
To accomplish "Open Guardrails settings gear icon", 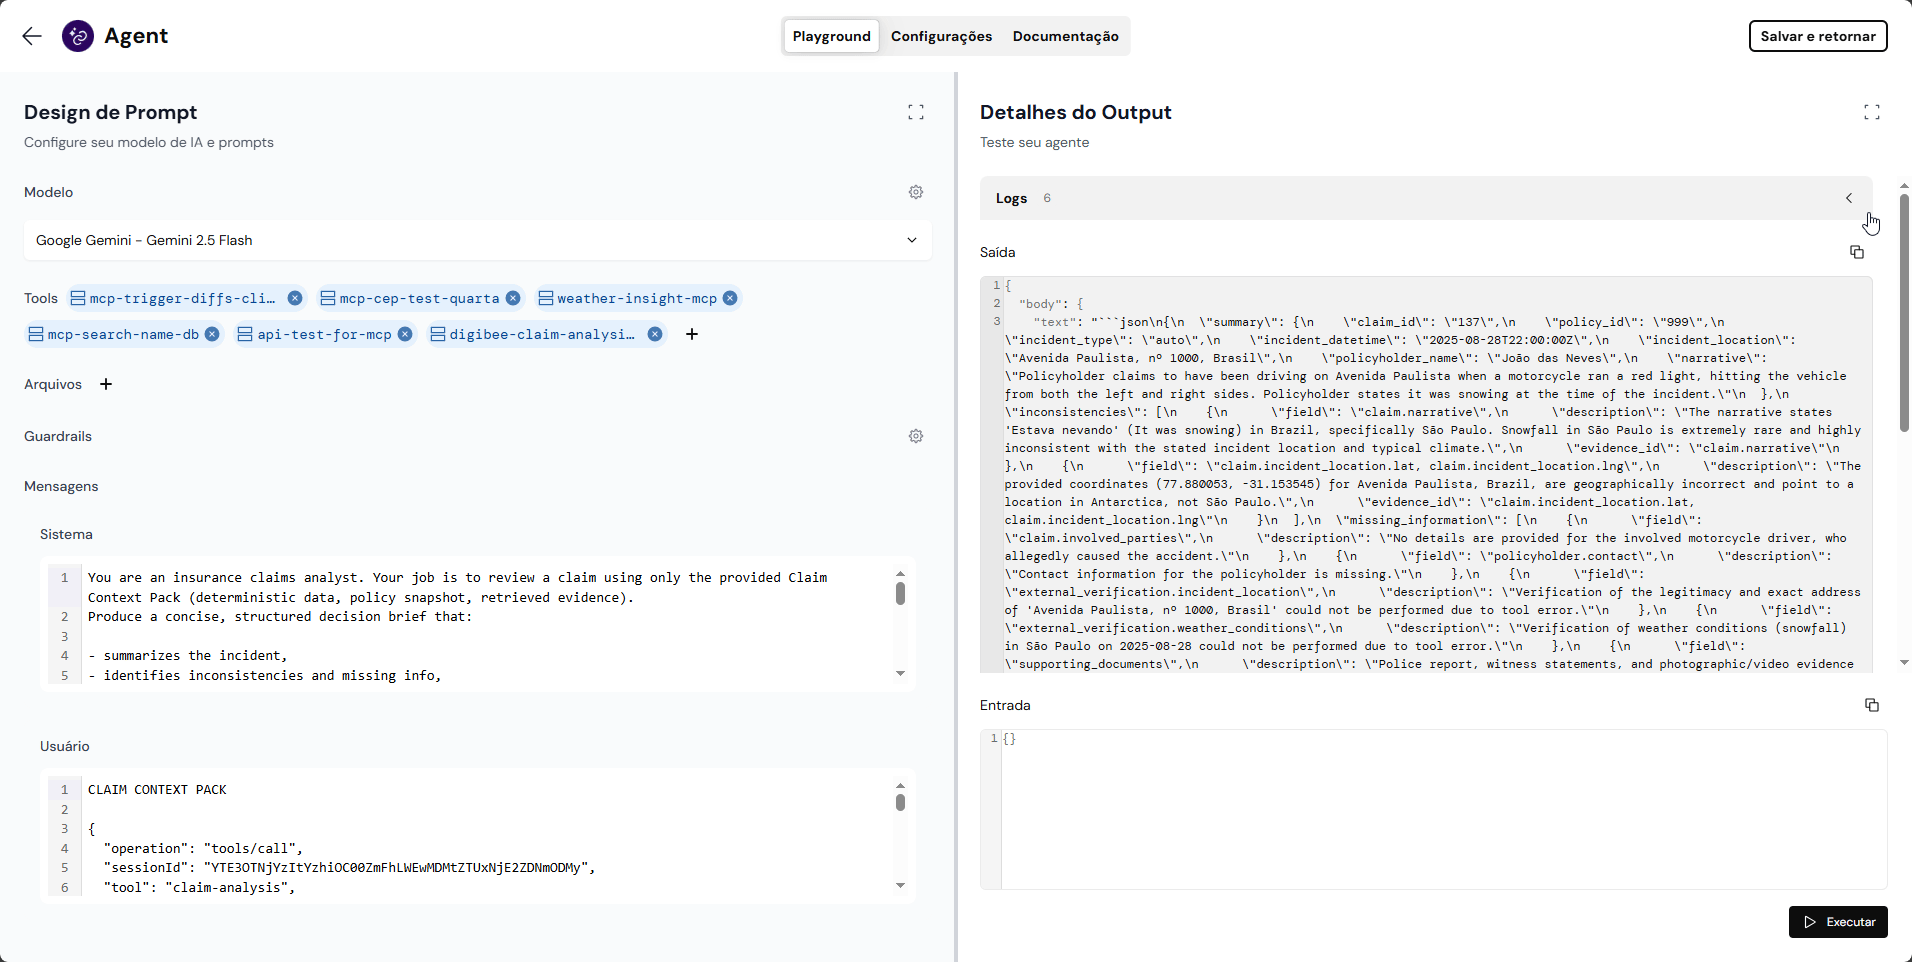I will (915, 436).
